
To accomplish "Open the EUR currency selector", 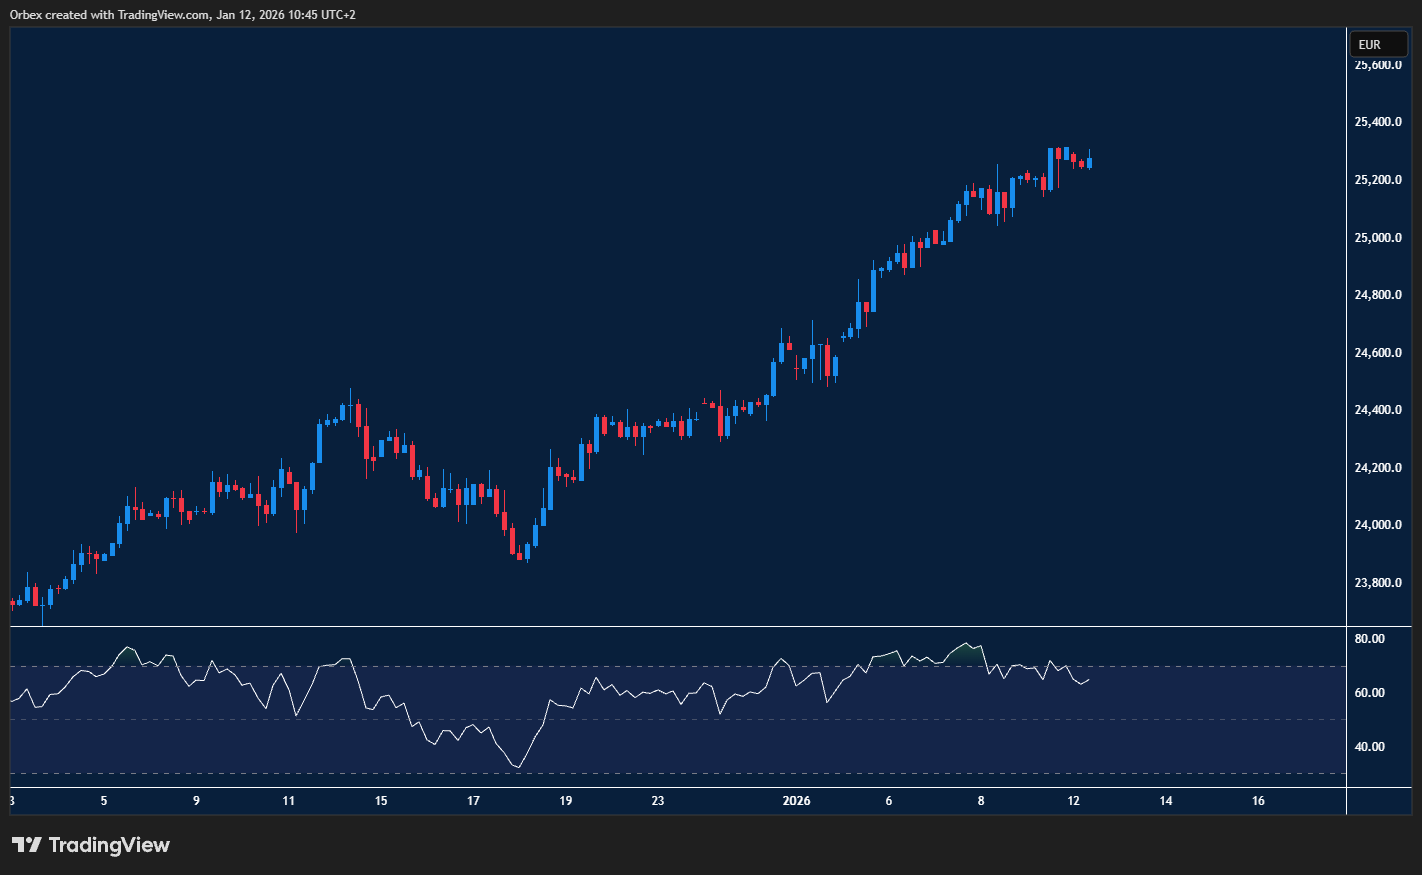I will [x=1377, y=44].
